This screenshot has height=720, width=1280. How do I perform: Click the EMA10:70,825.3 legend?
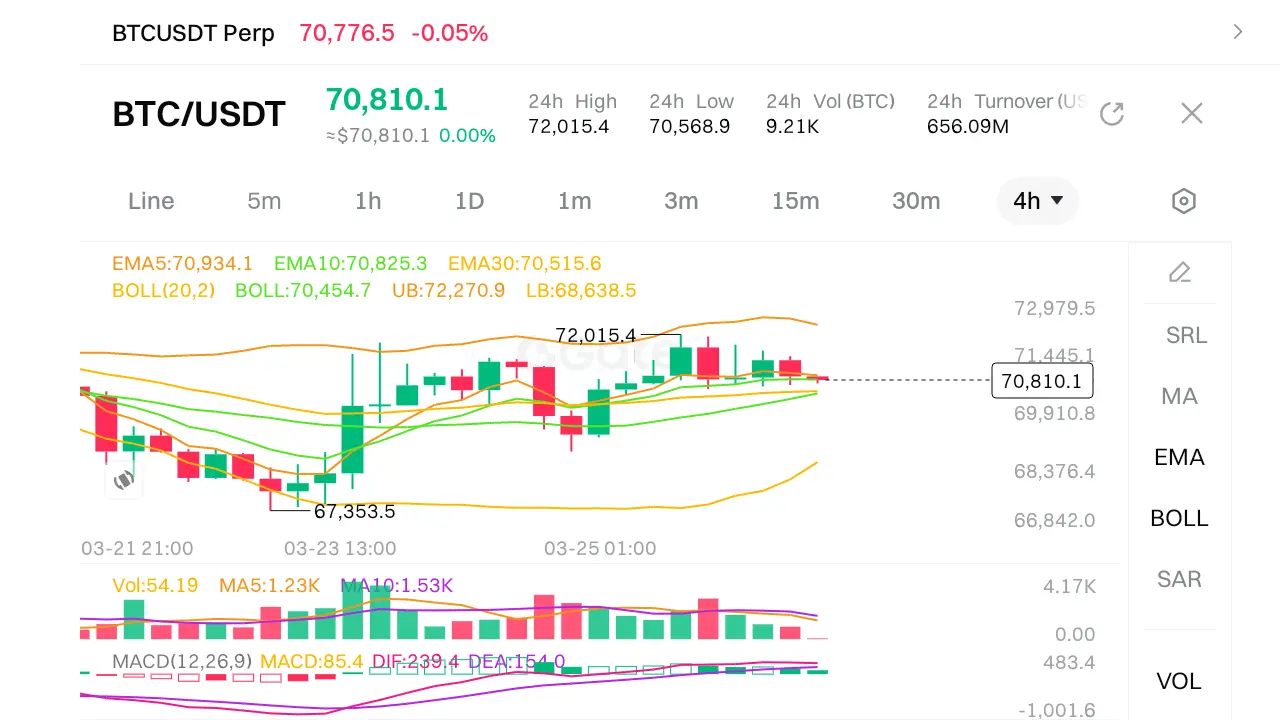(351, 264)
